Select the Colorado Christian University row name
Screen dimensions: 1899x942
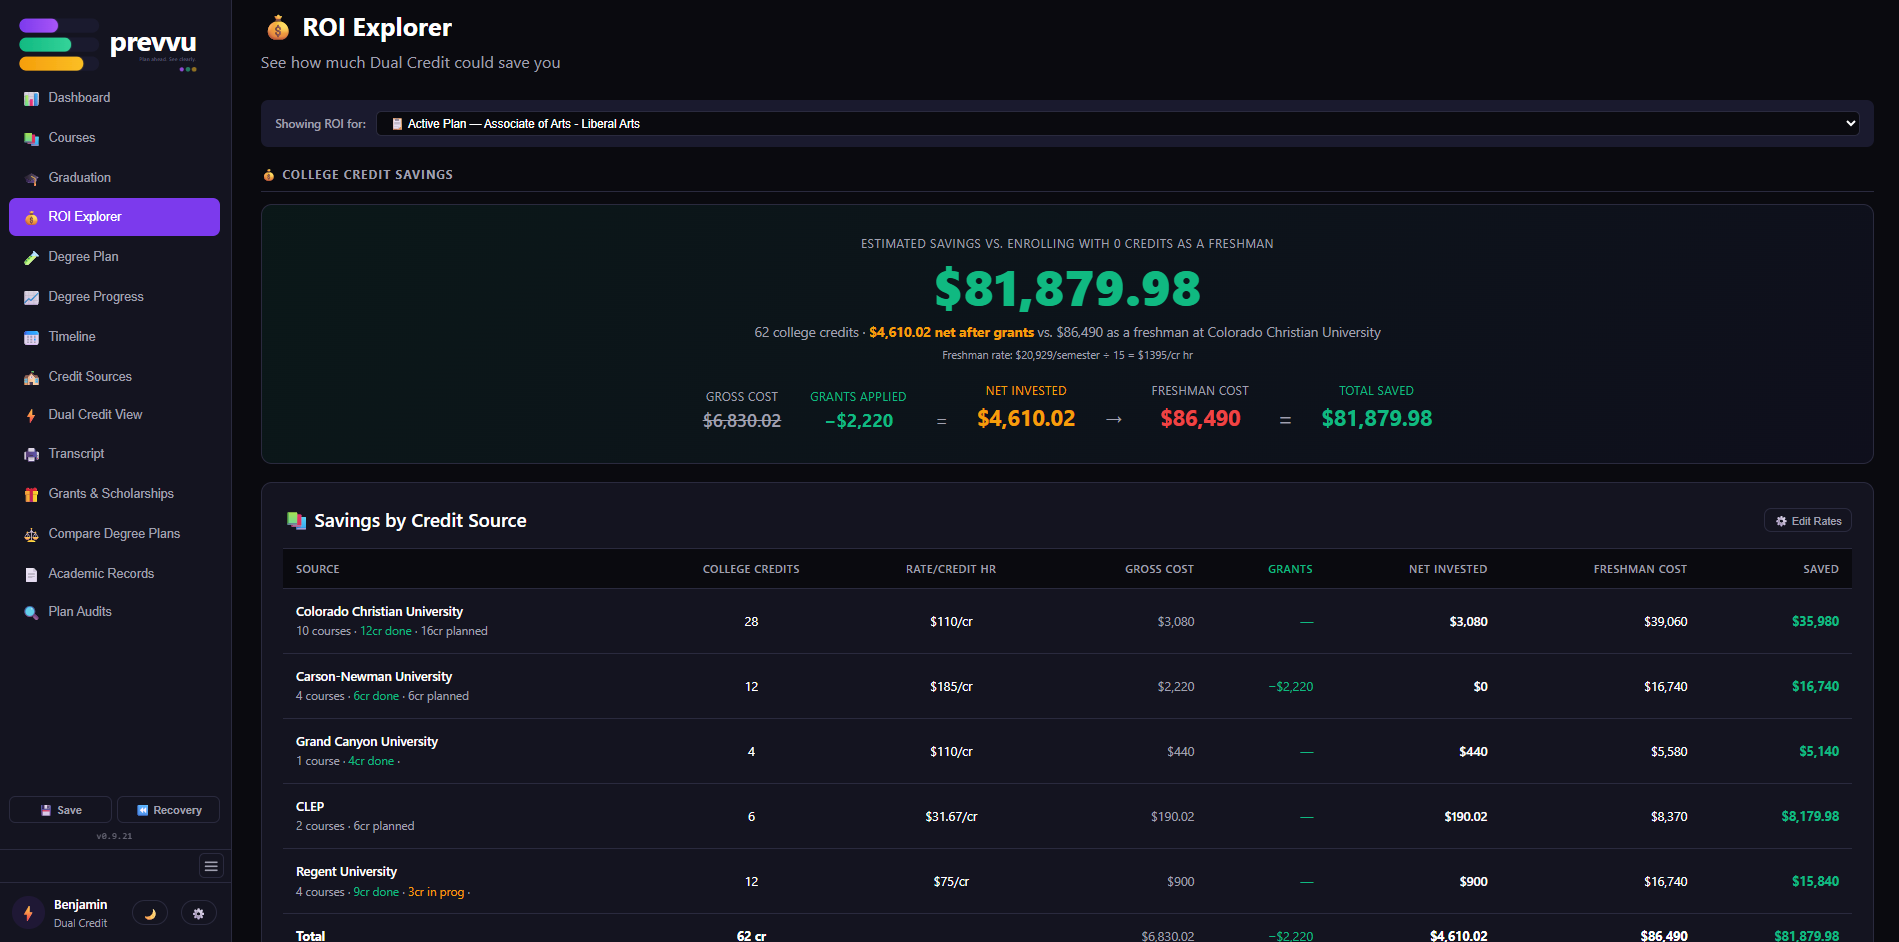tap(379, 612)
